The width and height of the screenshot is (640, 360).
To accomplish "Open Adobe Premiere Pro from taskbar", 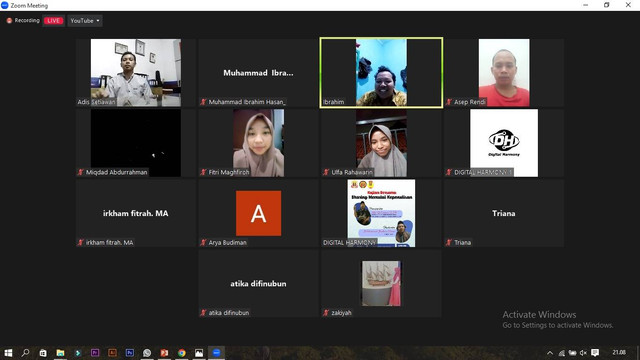I will pyautogui.click(x=95, y=353).
